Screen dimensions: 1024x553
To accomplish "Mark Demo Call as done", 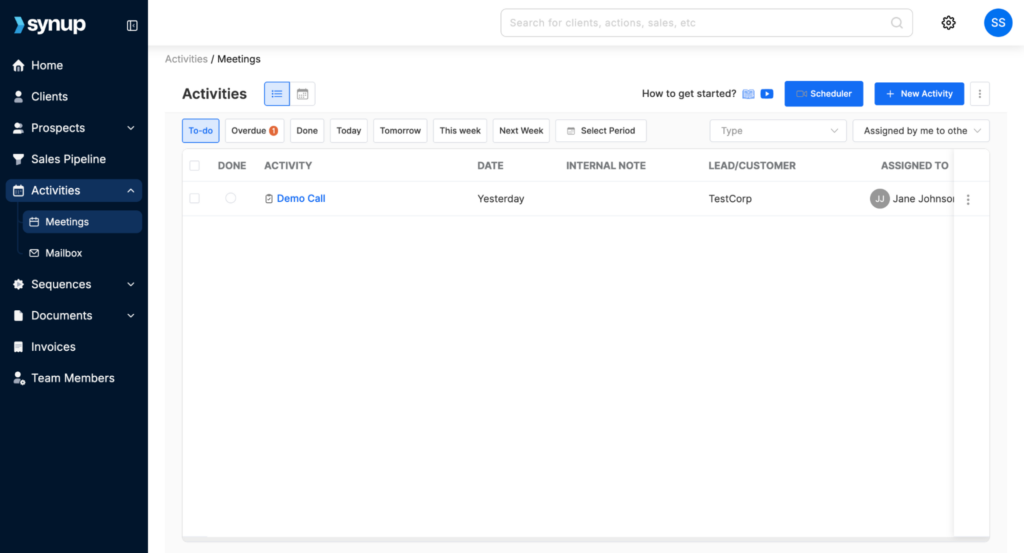I will [x=231, y=199].
